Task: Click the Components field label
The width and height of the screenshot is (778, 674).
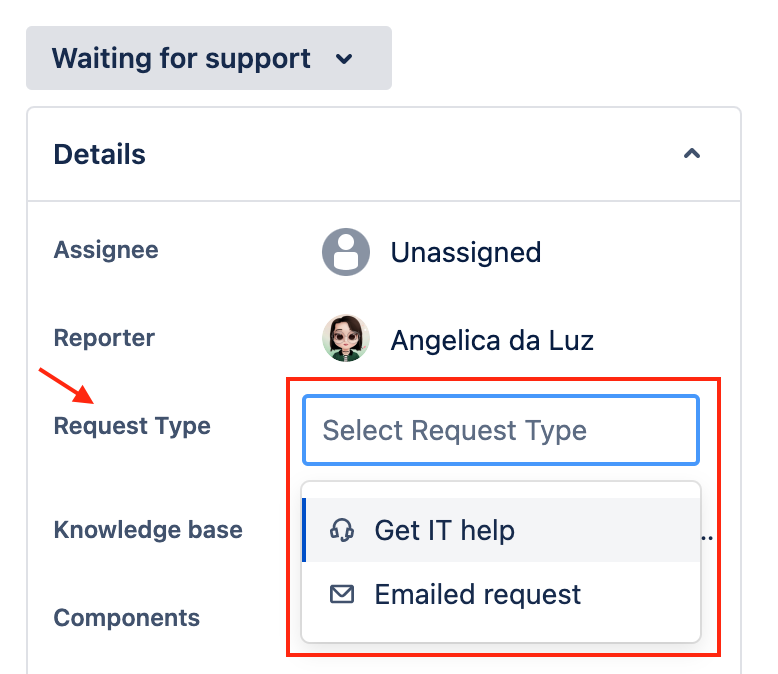Action: (126, 618)
